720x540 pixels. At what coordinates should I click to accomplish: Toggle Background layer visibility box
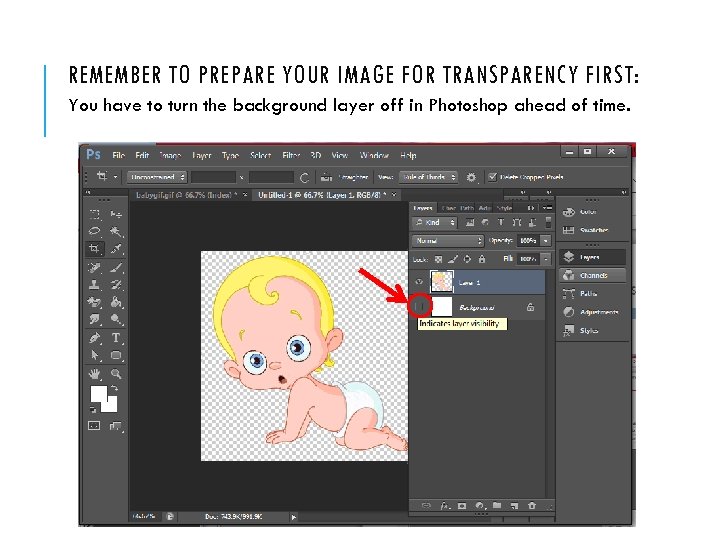click(419, 306)
